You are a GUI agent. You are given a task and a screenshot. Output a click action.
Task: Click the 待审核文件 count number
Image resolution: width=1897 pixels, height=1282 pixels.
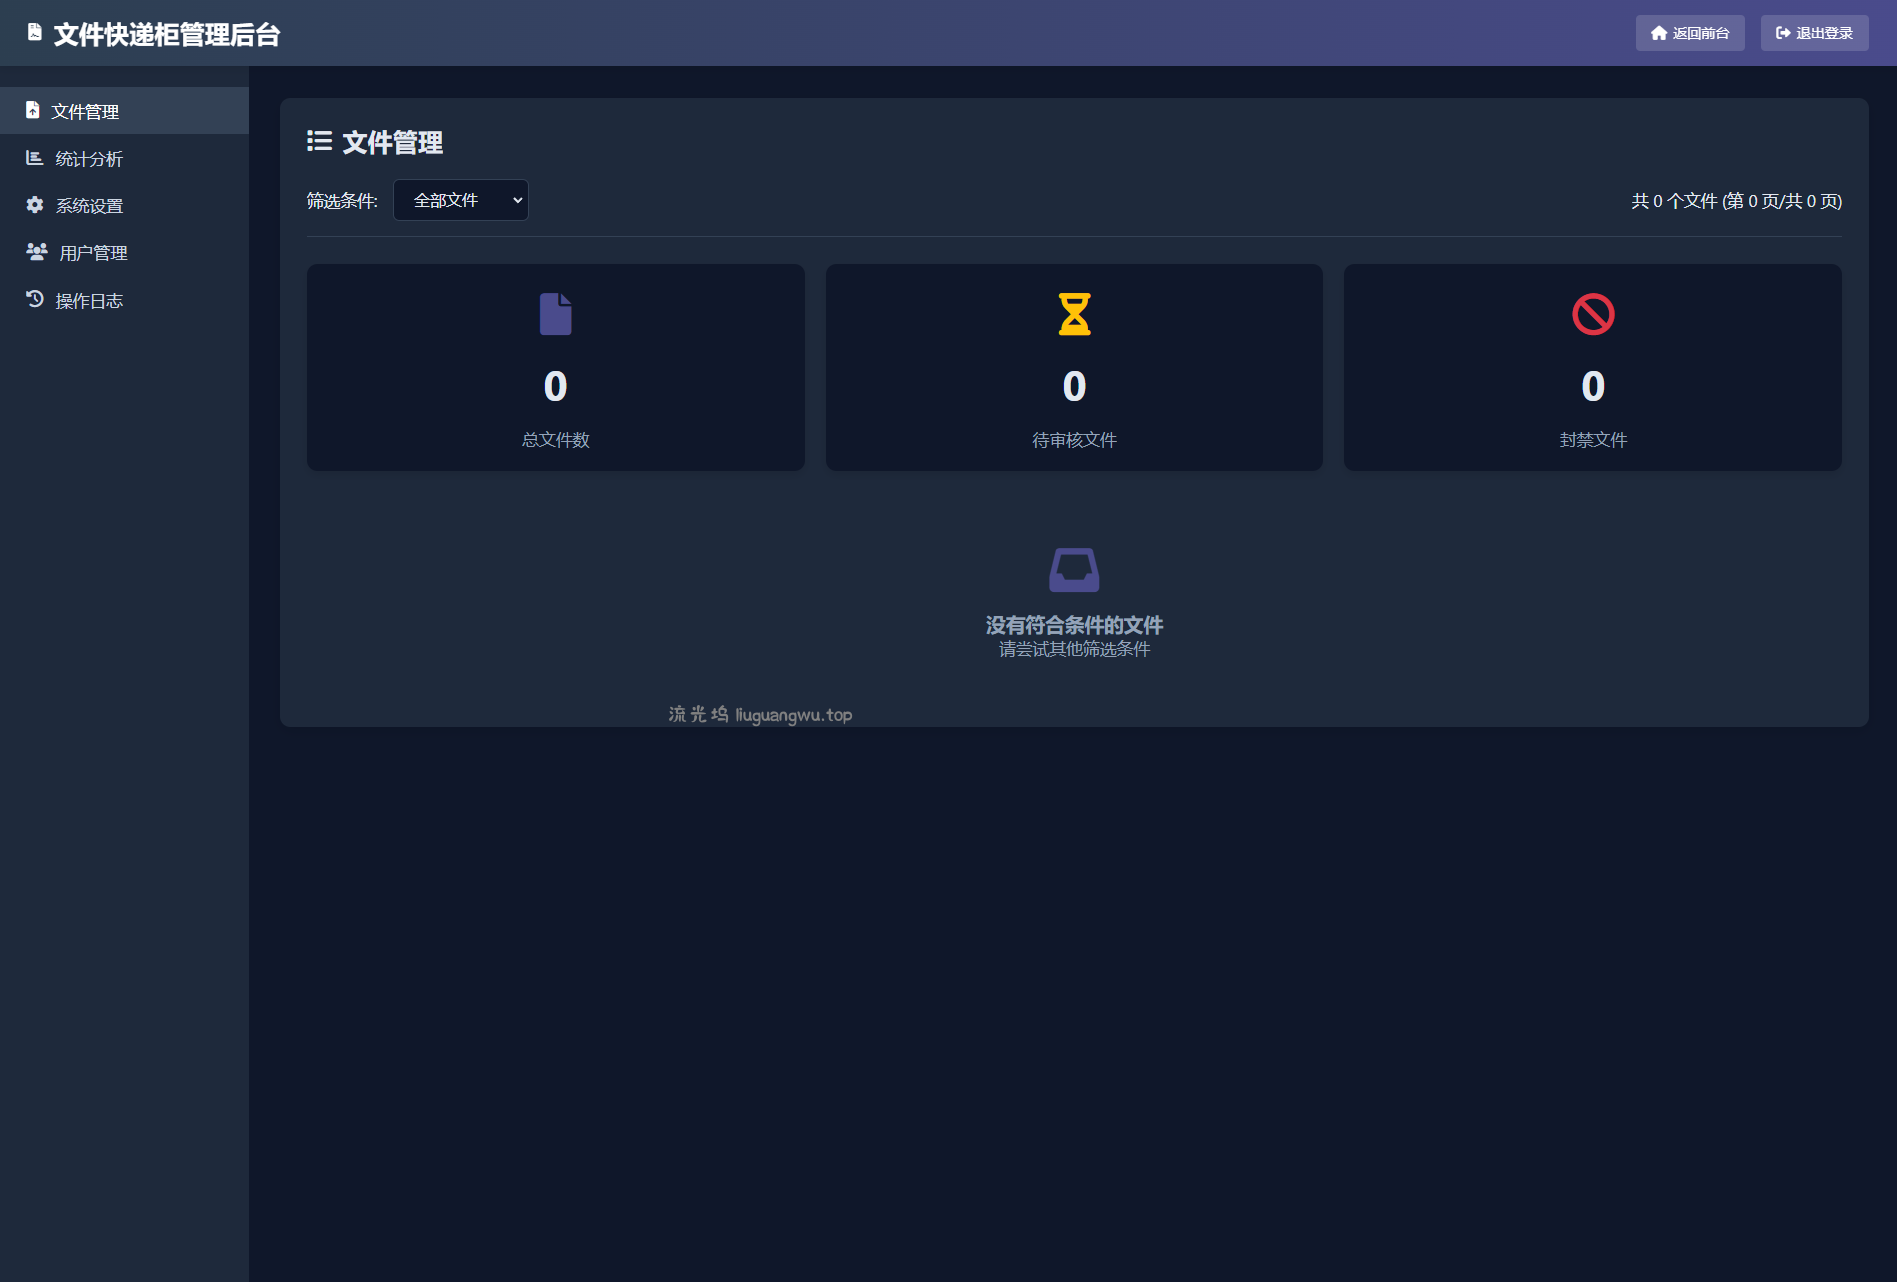tap(1074, 387)
